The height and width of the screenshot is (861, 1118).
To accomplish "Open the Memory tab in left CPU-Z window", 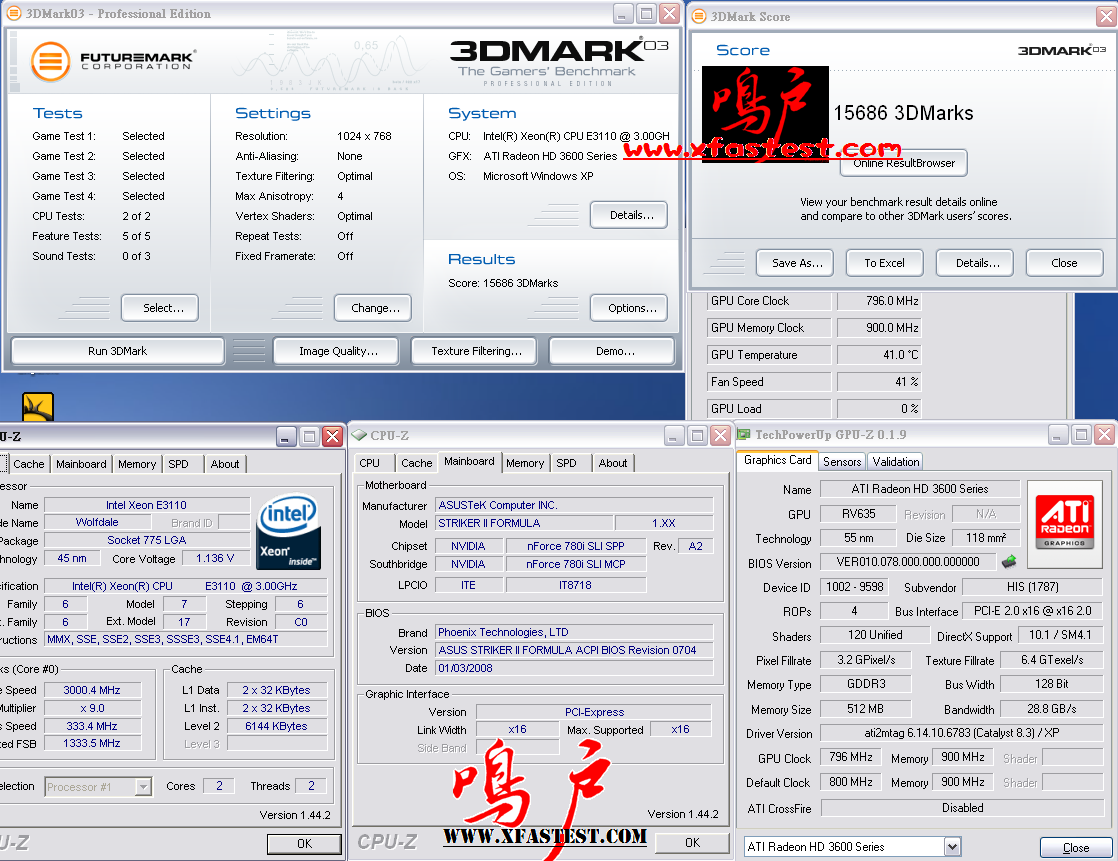I will [137, 464].
